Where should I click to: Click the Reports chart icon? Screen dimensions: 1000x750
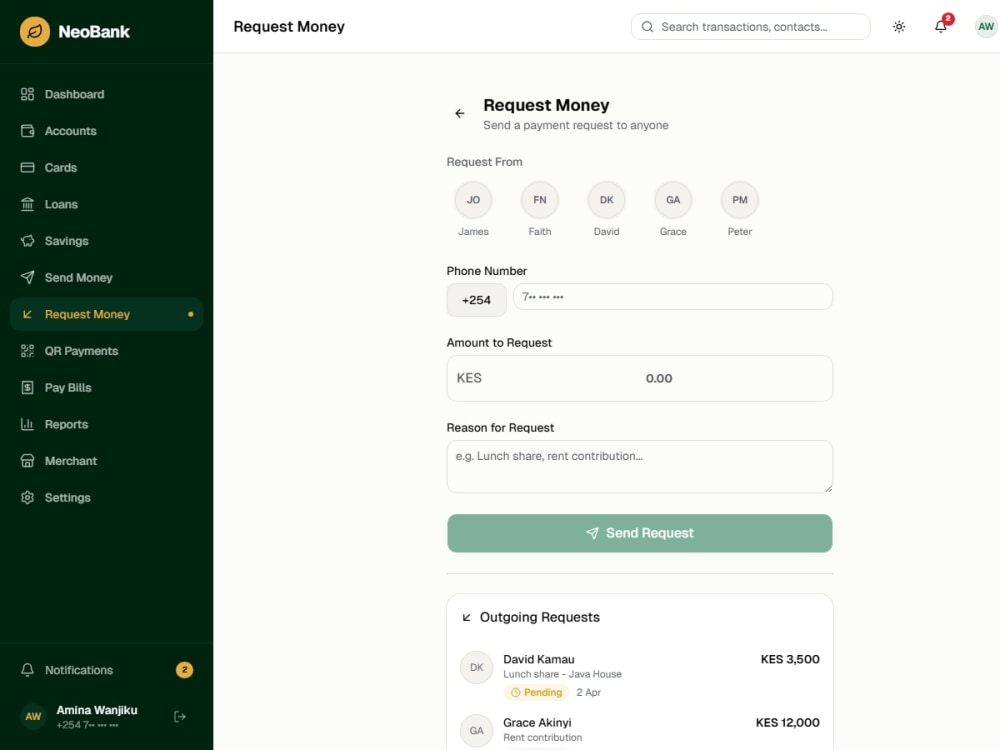(27, 424)
